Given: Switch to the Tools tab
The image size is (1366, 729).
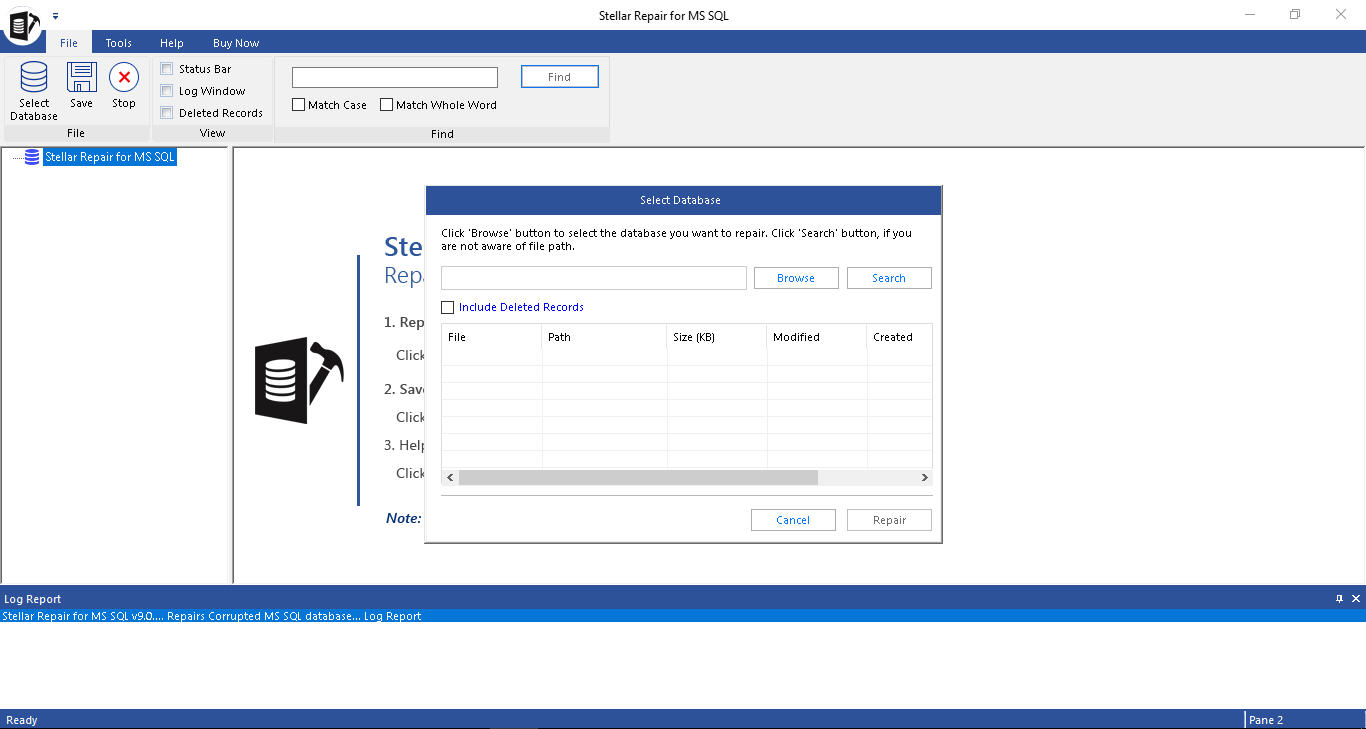Looking at the screenshot, I should 119,43.
